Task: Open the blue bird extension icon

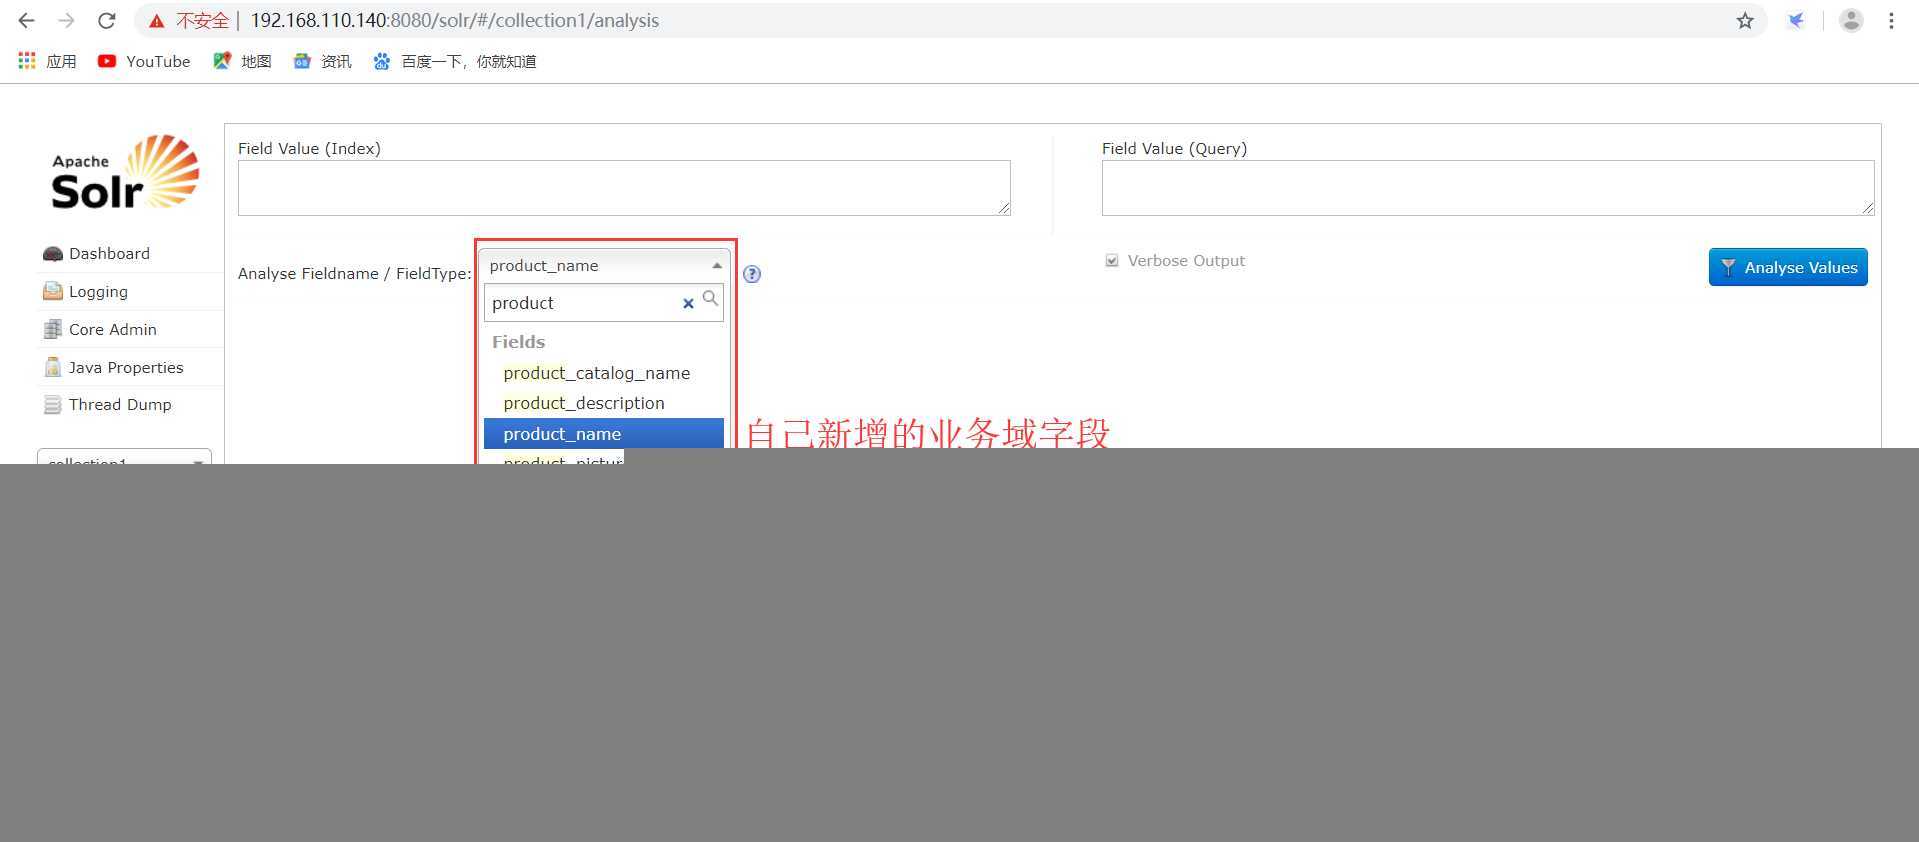Action: [1796, 20]
